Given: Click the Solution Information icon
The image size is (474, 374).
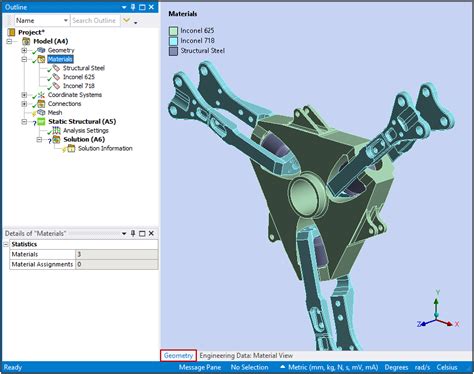Looking at the screenshot, I should 71,148.
